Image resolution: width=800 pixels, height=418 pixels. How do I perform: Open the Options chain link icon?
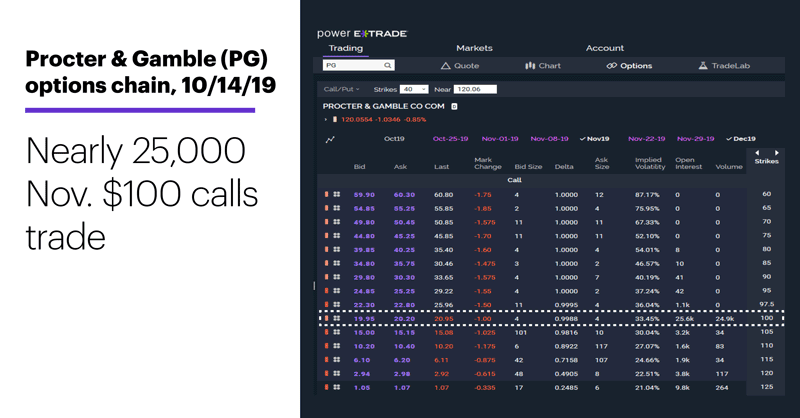[611, 66]
